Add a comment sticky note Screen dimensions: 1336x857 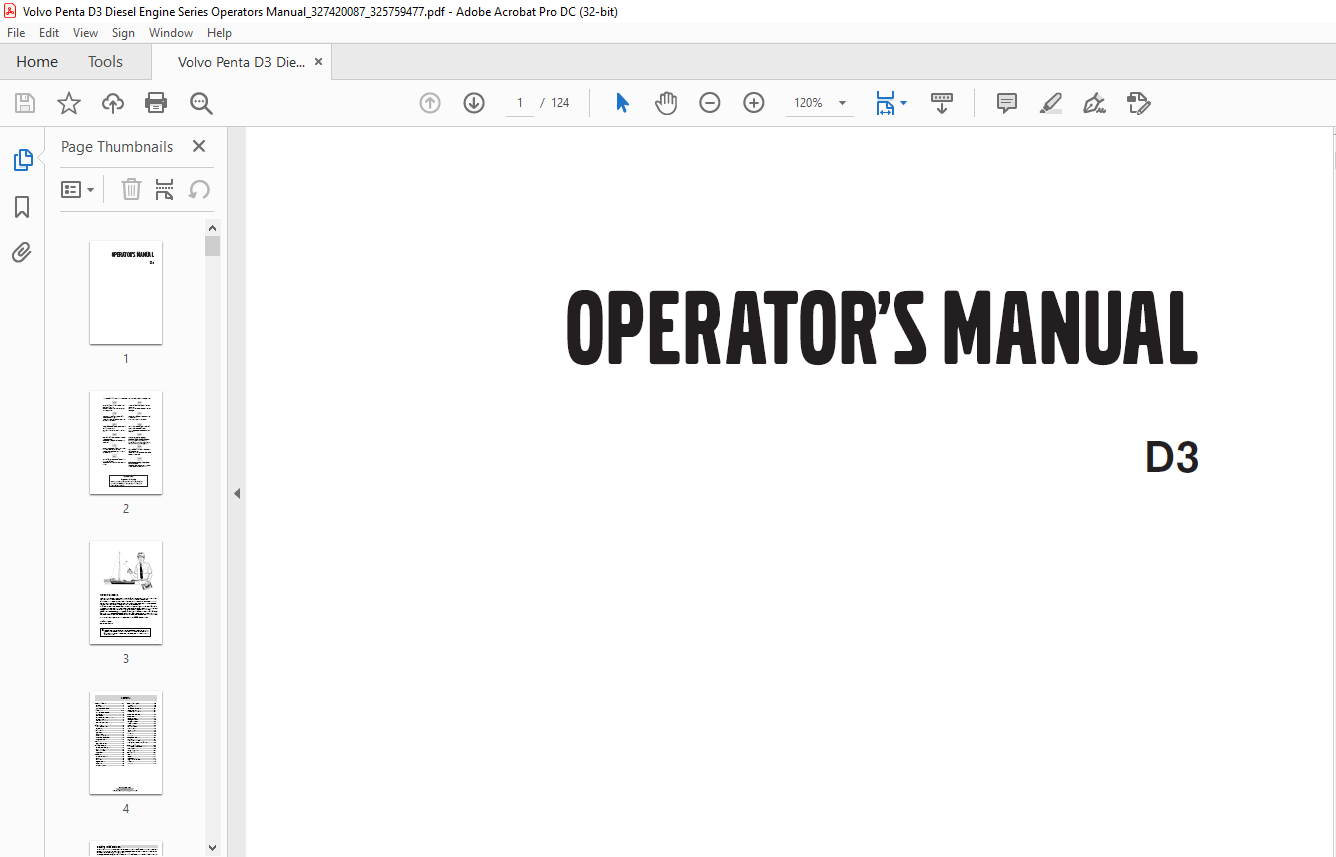(x=1007, y=103)
